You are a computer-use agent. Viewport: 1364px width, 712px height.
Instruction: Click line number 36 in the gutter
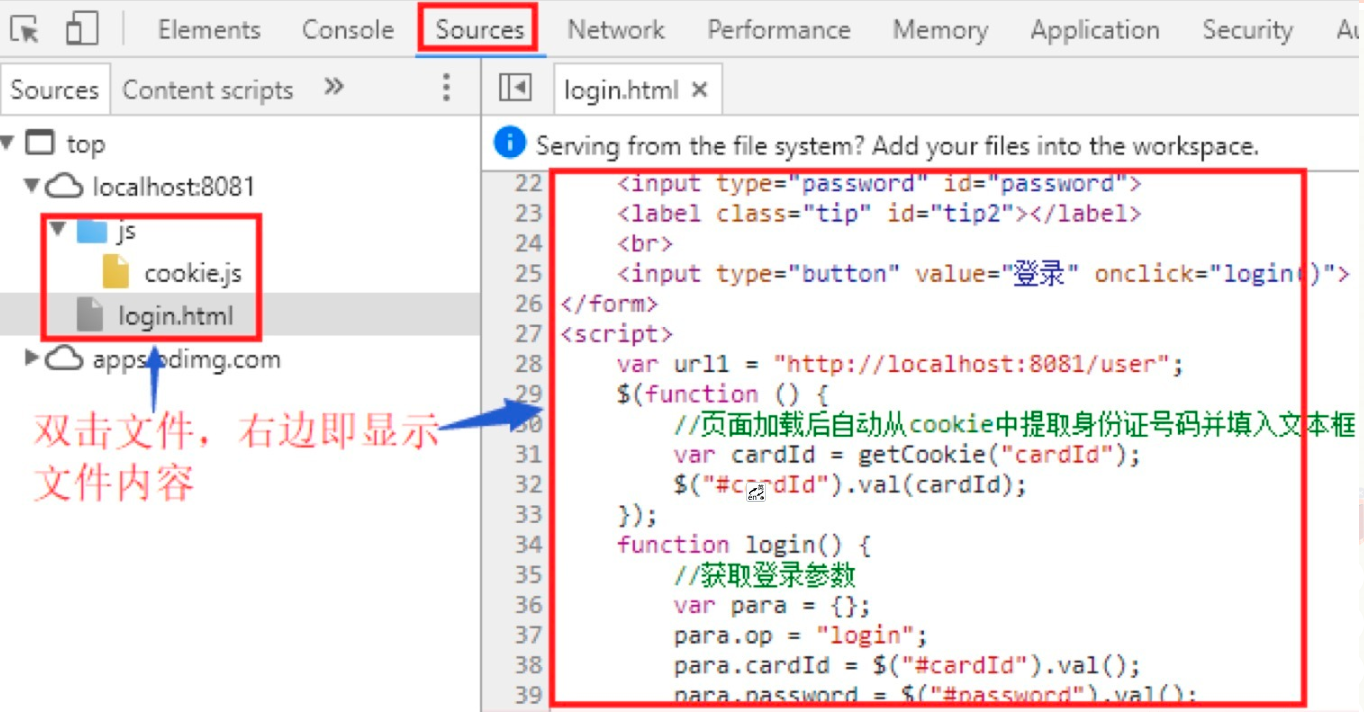528,605
